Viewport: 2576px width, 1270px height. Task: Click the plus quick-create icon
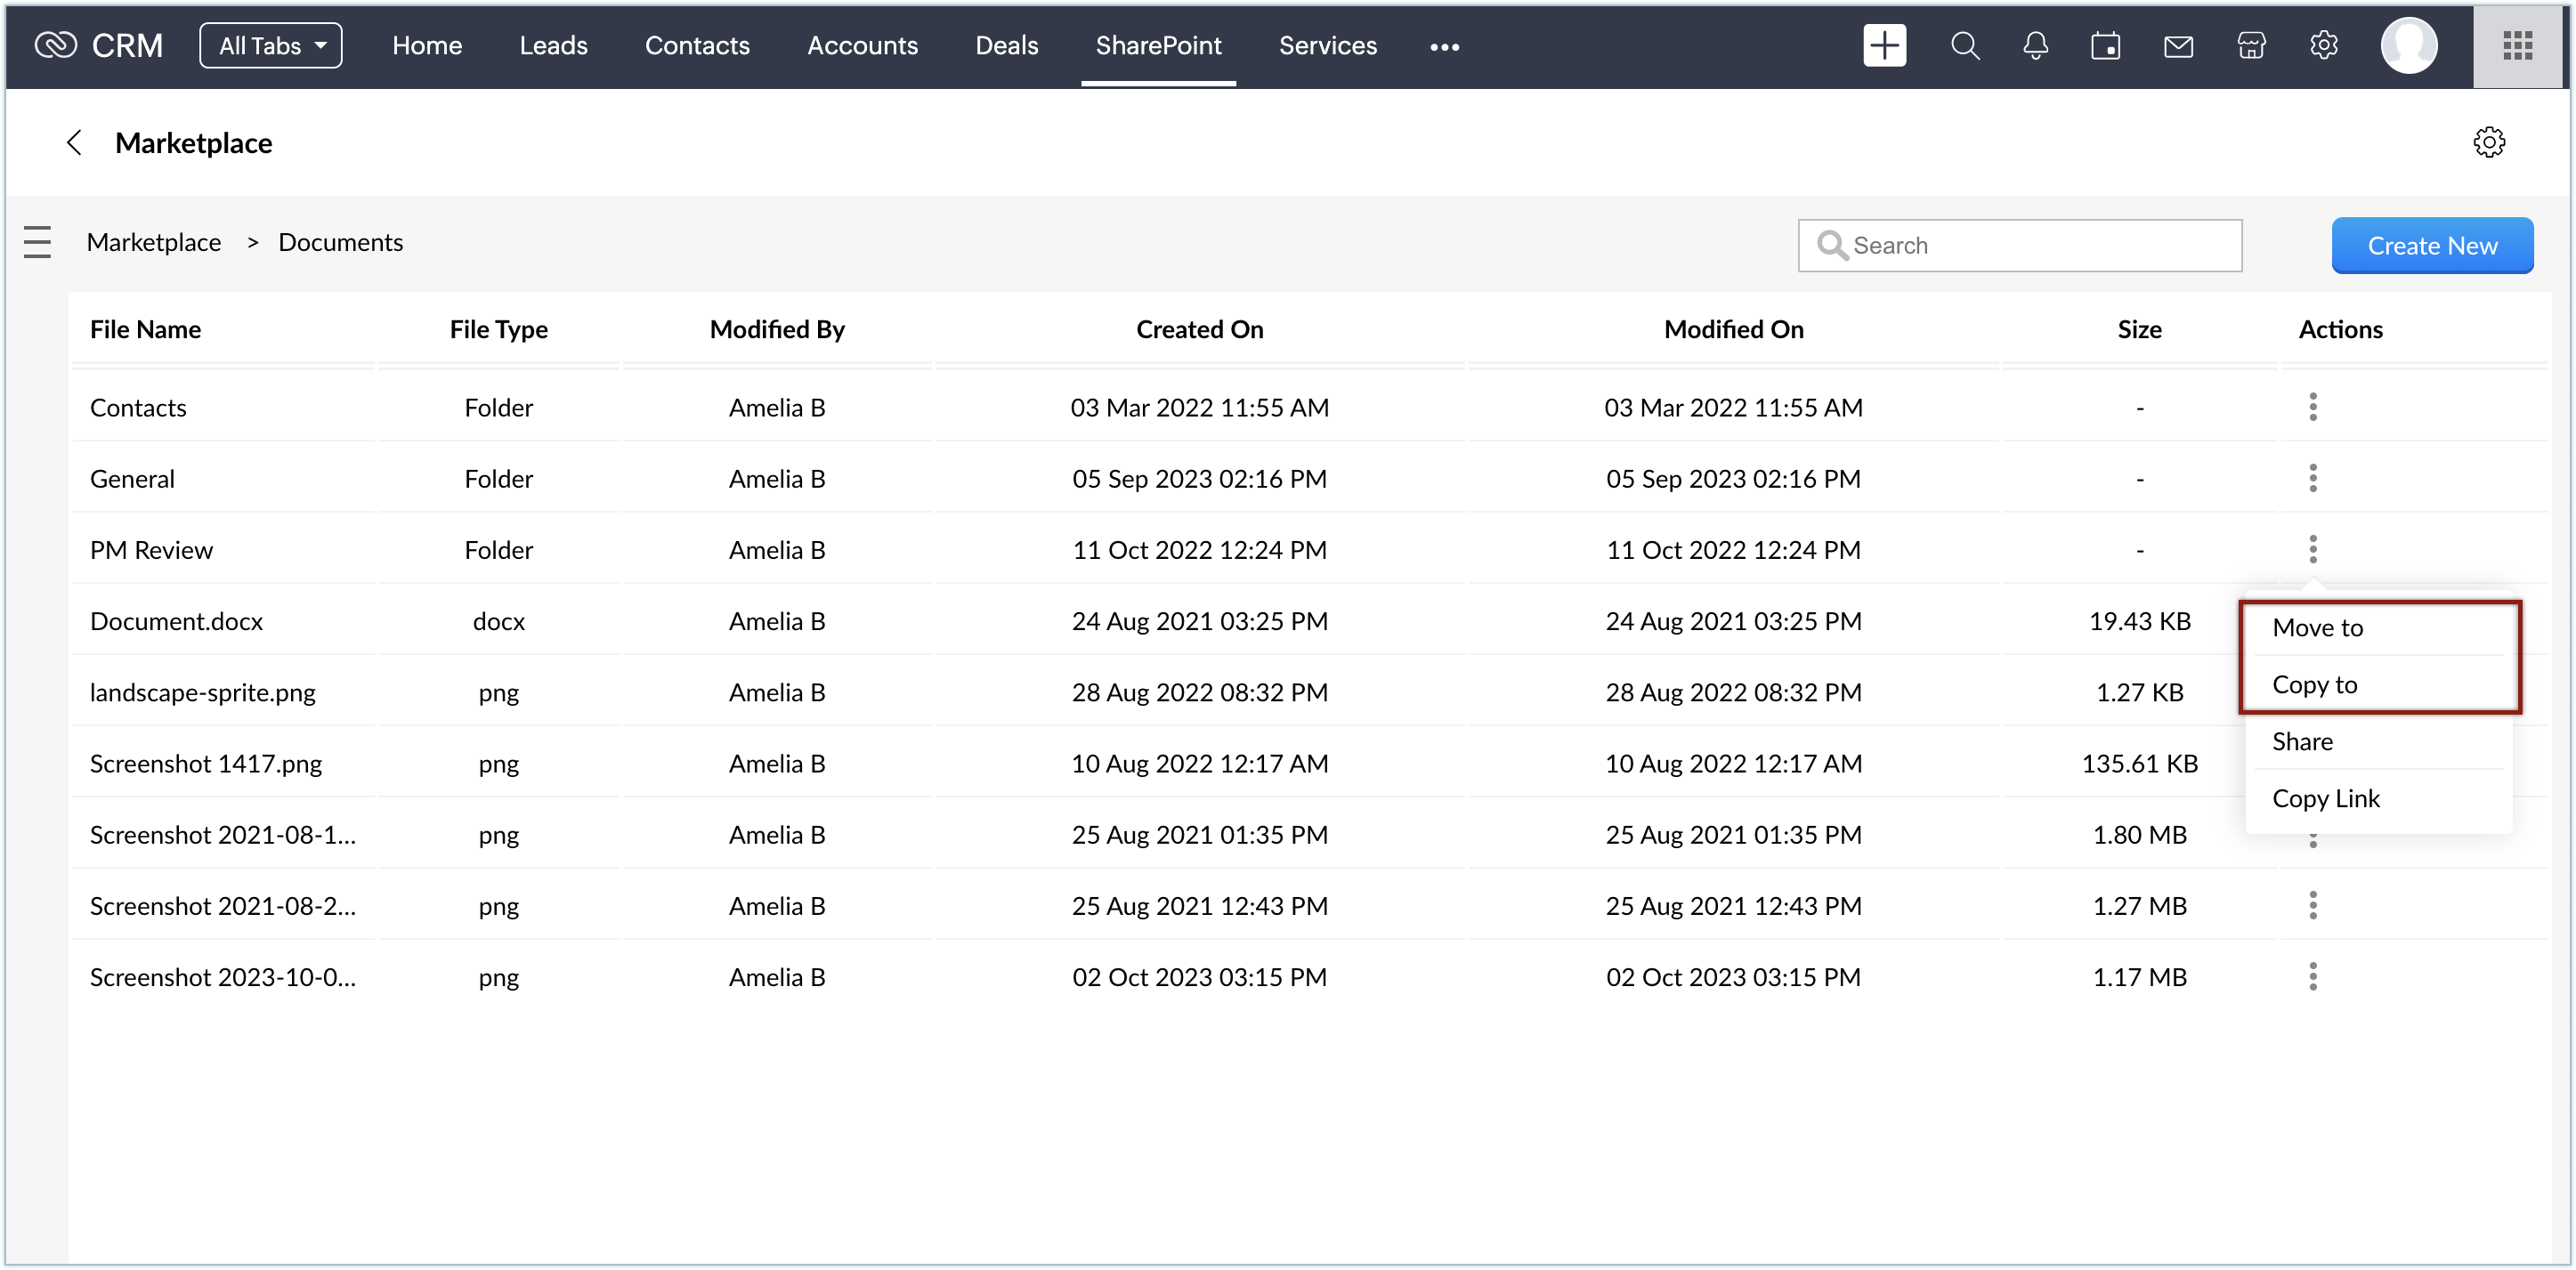(1884, 46)
